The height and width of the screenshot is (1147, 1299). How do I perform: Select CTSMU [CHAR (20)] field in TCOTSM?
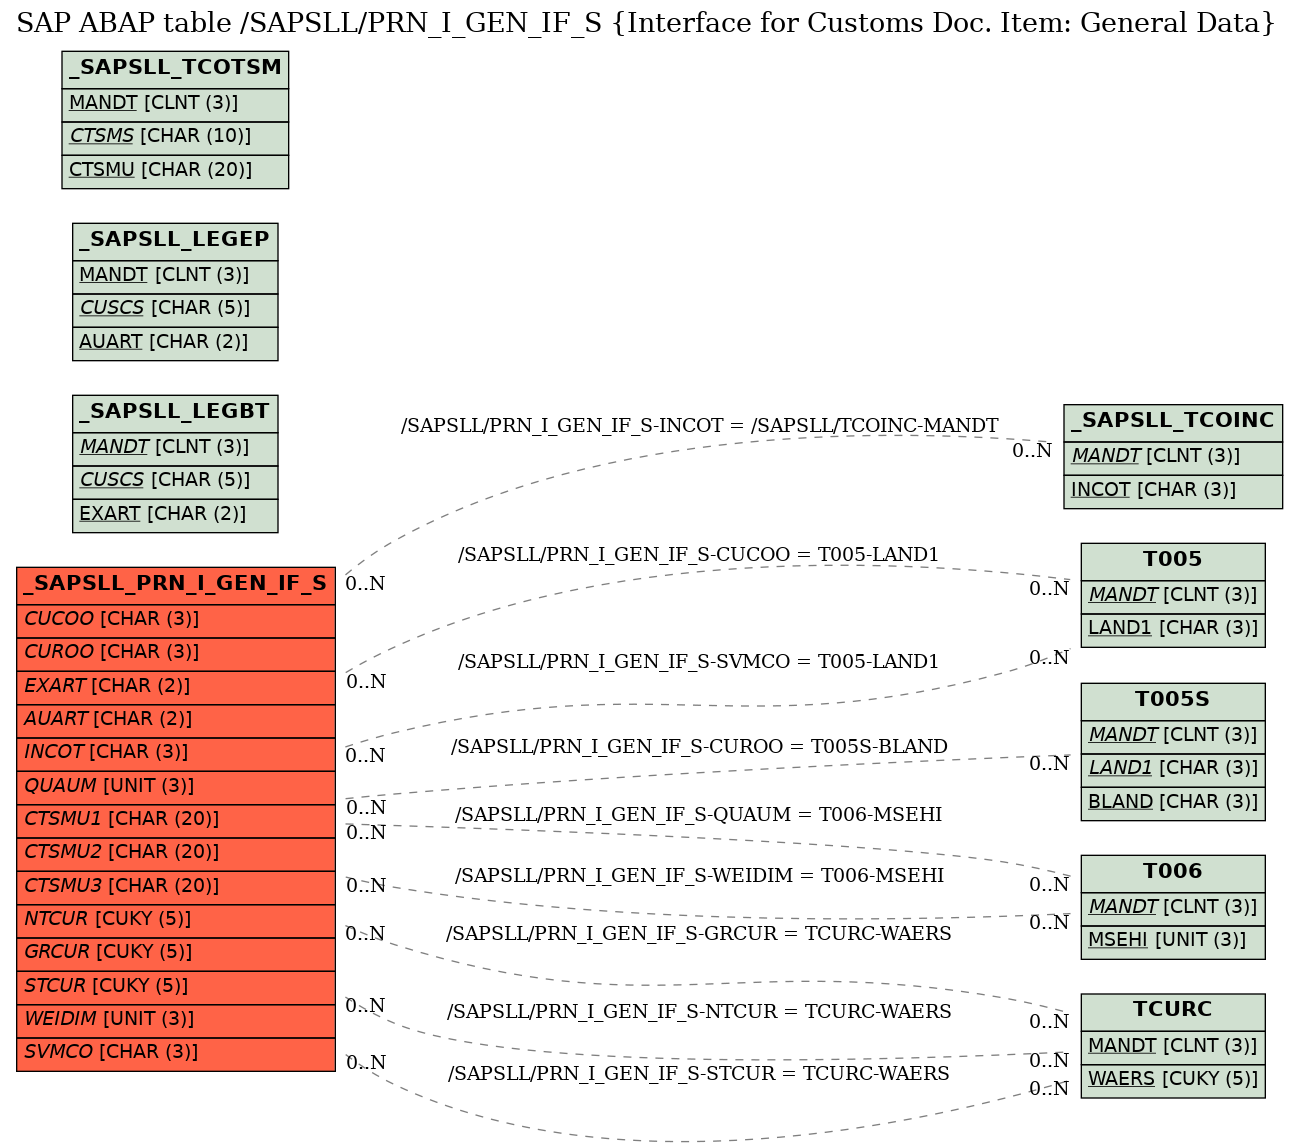[175, 171]
